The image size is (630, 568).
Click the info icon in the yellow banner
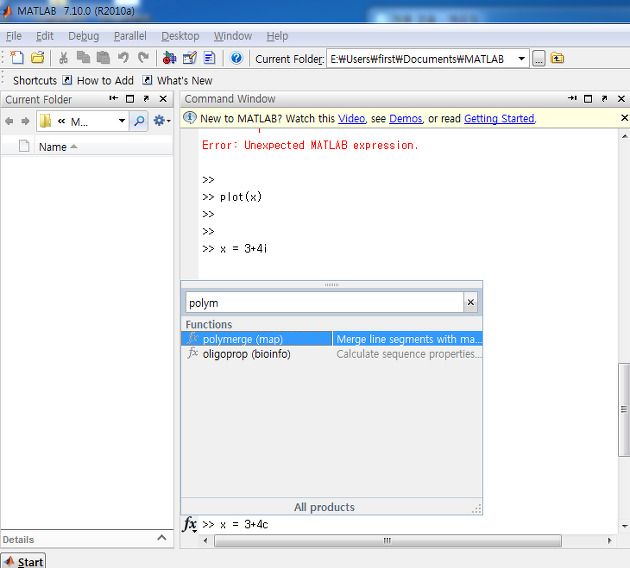click(x=190, y=118)
